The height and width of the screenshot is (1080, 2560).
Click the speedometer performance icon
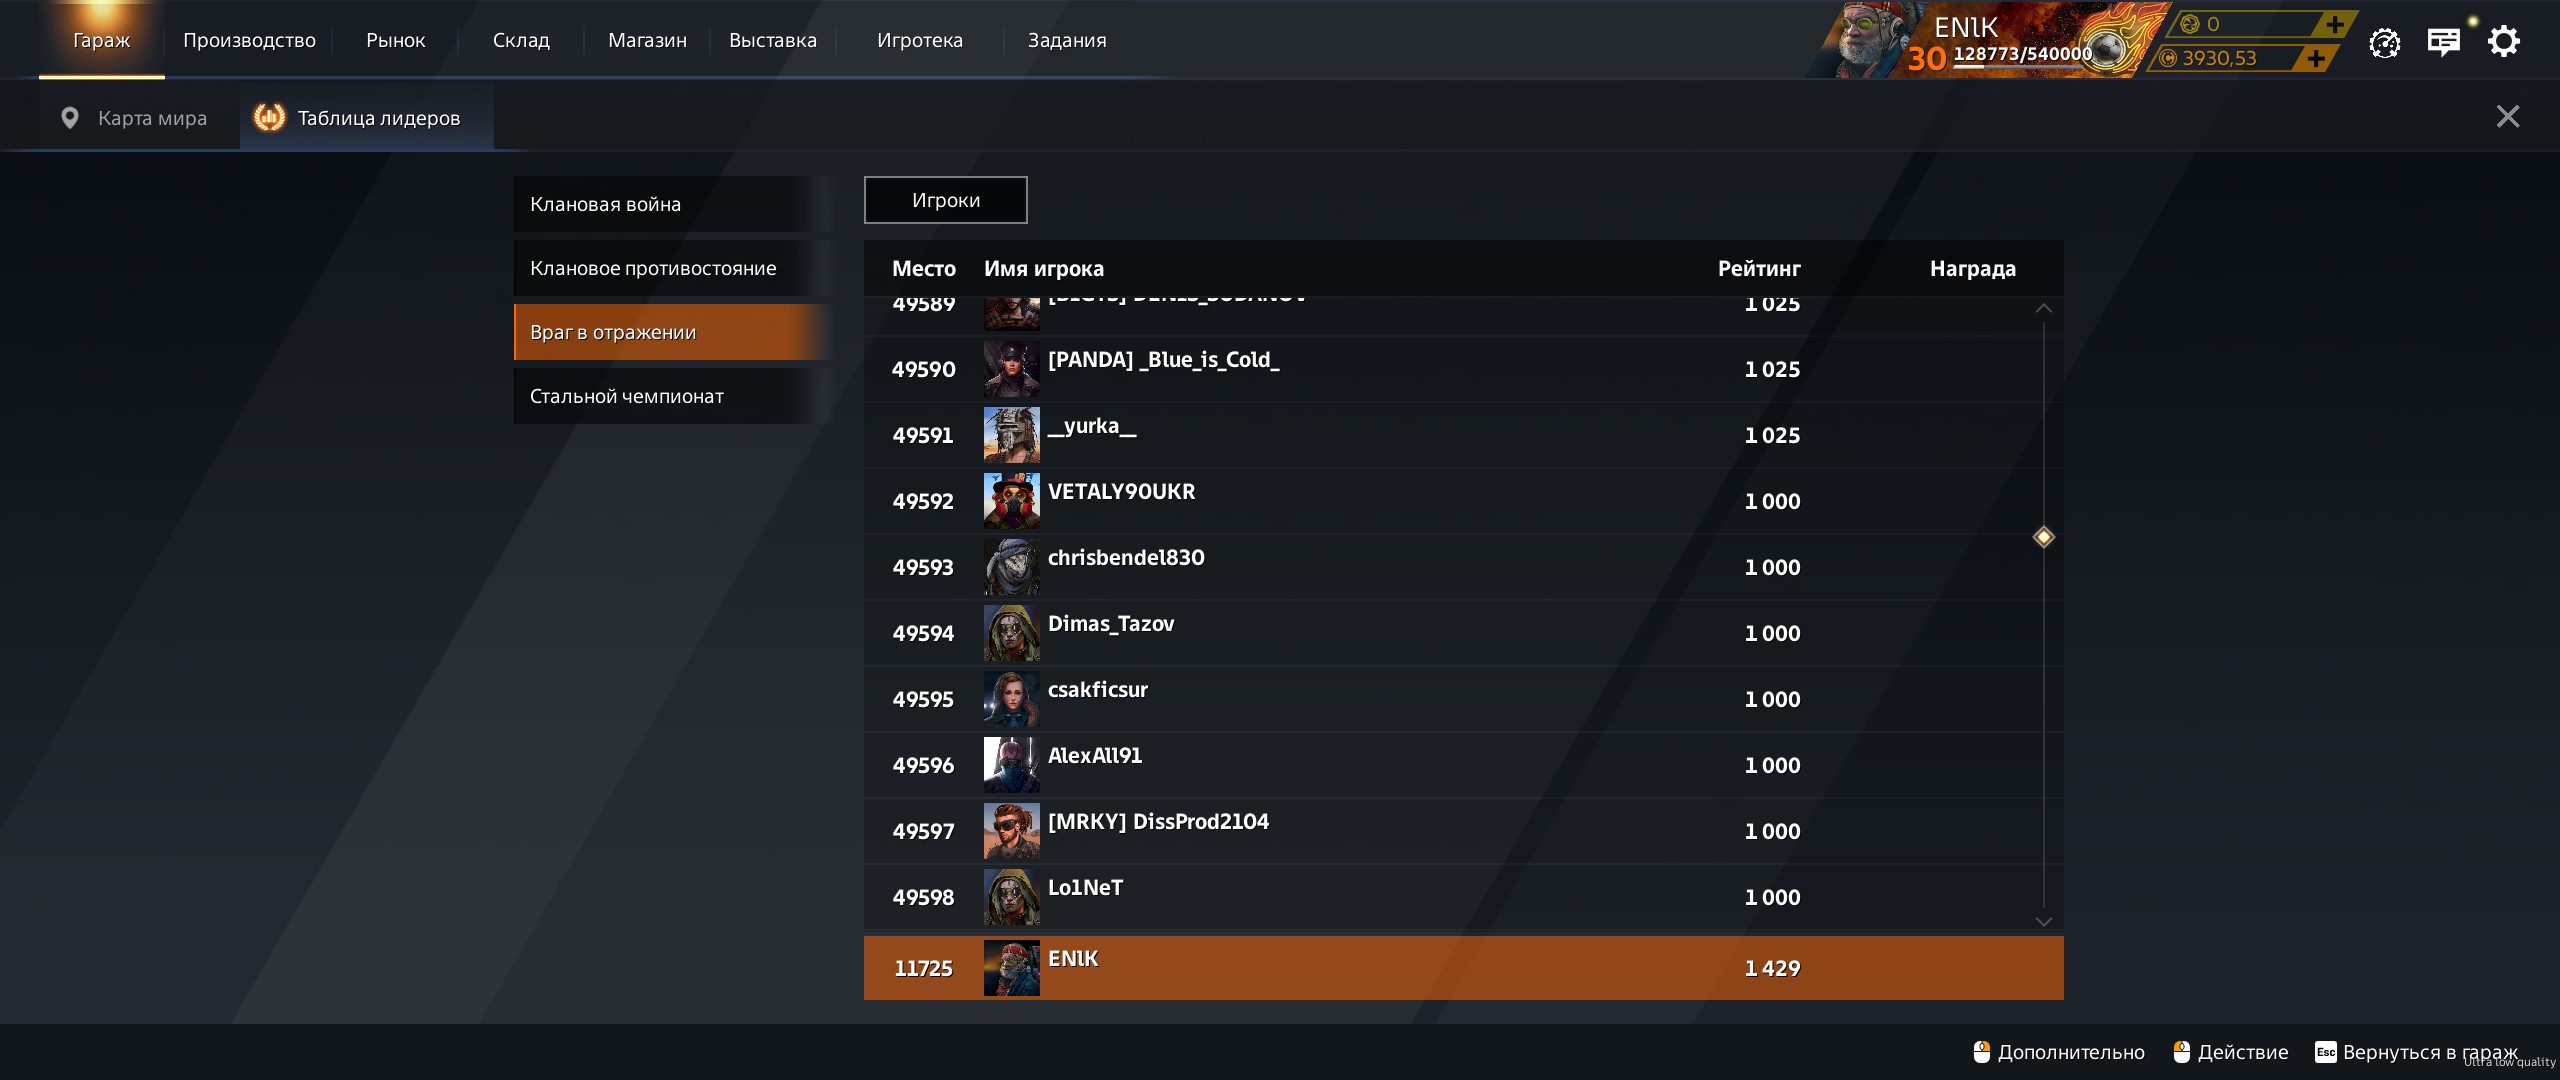2385,43
